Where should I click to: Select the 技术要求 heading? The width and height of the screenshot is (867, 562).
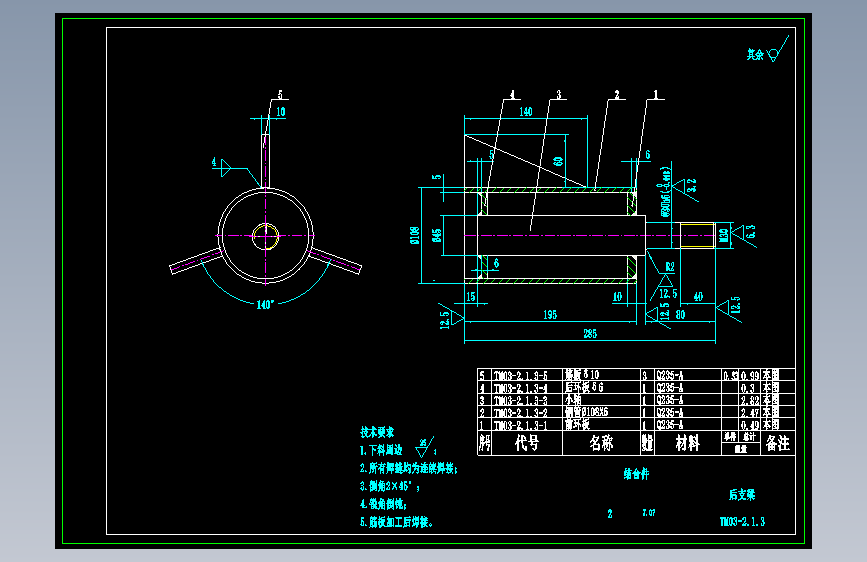pyautogui.click(x=377, y=432)
